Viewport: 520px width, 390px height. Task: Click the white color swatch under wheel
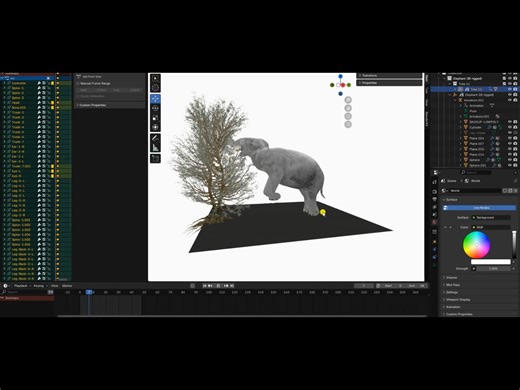pos(491,262)
